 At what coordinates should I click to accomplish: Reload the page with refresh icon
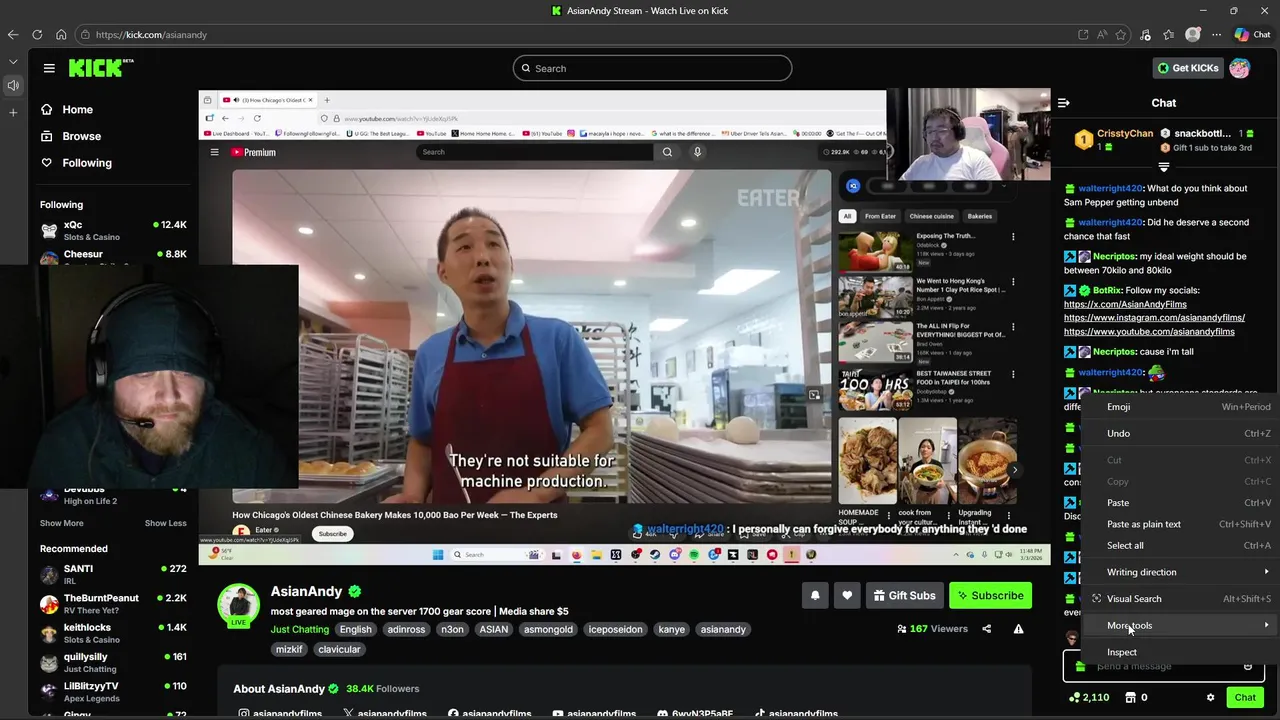click(37, 34)
